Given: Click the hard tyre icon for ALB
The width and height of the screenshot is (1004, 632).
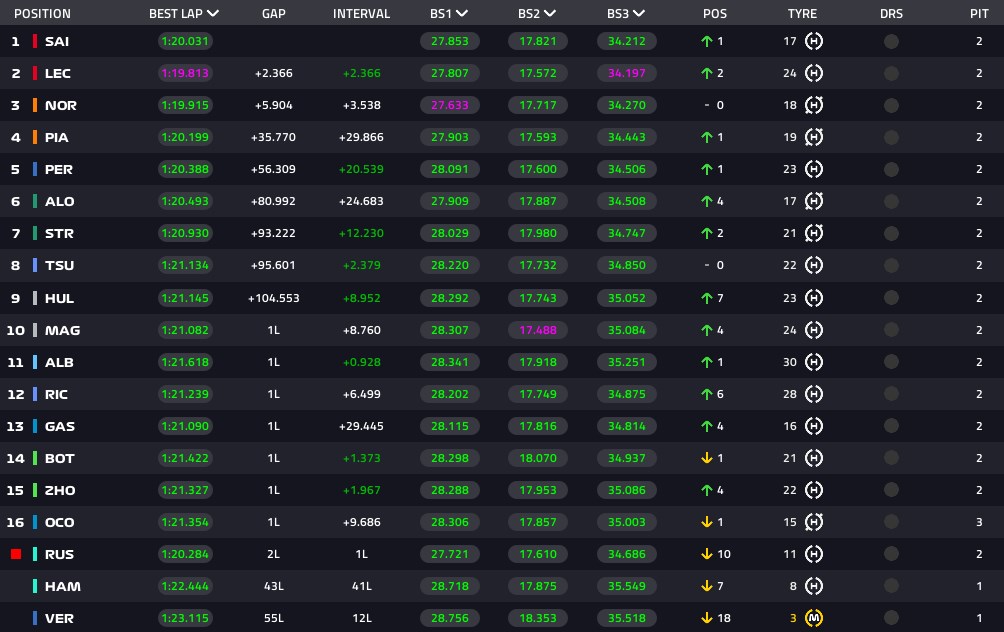Looking at the screenshot, I should (x=813, y=362).
